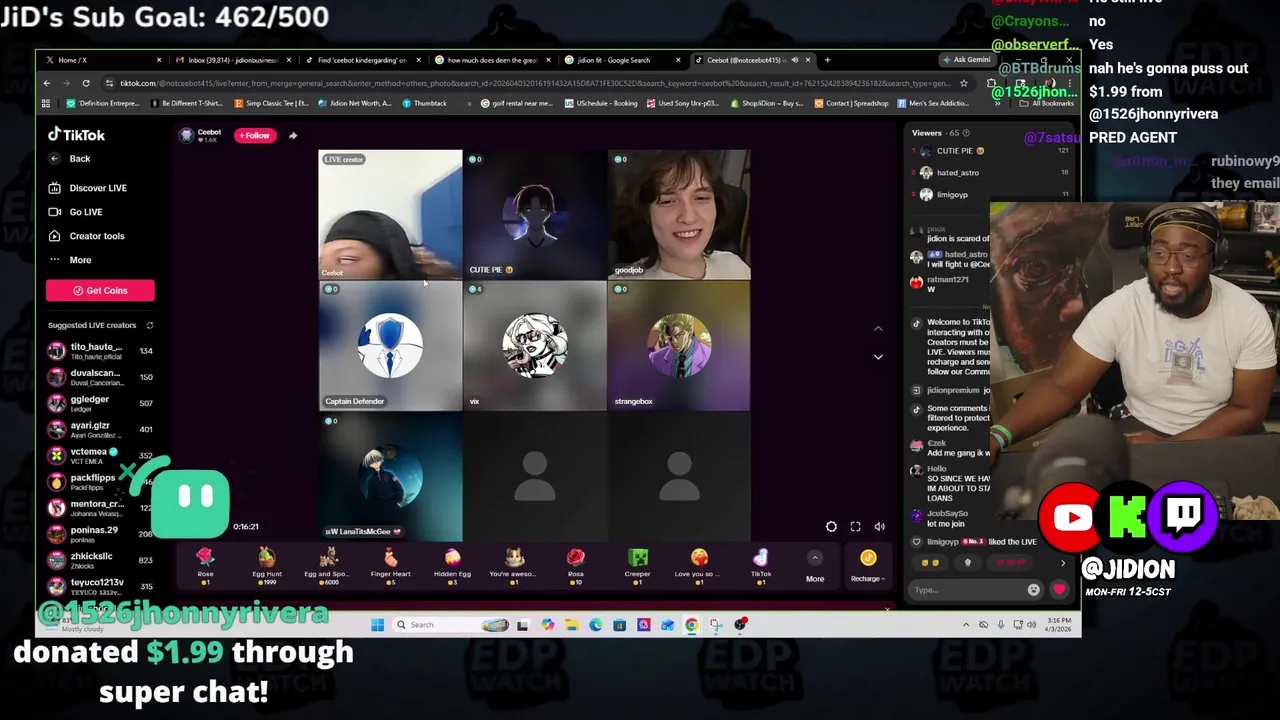Select the vix guest tile
Screen dimensions: 1280x720
534,346
